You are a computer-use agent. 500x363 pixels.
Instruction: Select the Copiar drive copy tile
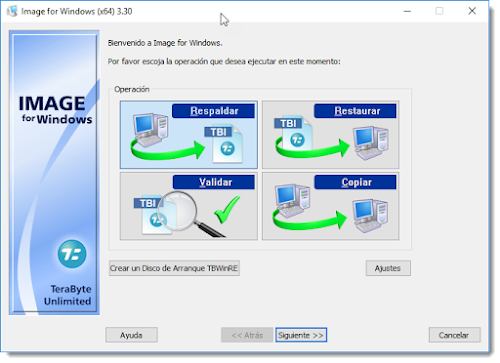tap(330, 206)
